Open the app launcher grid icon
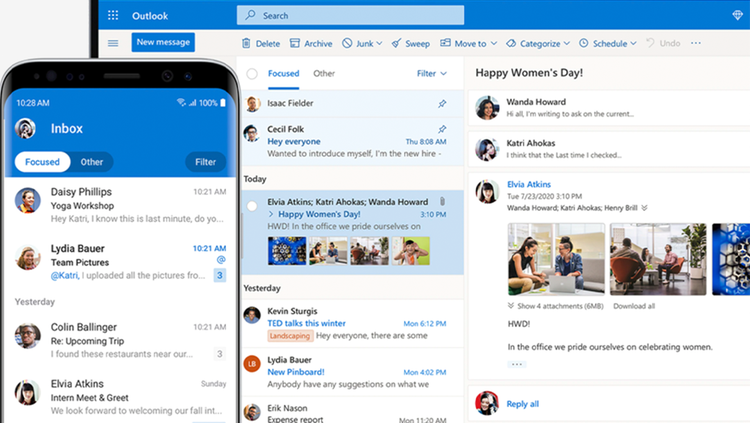This screenshot has height=423, width=750. coord(113,15)
